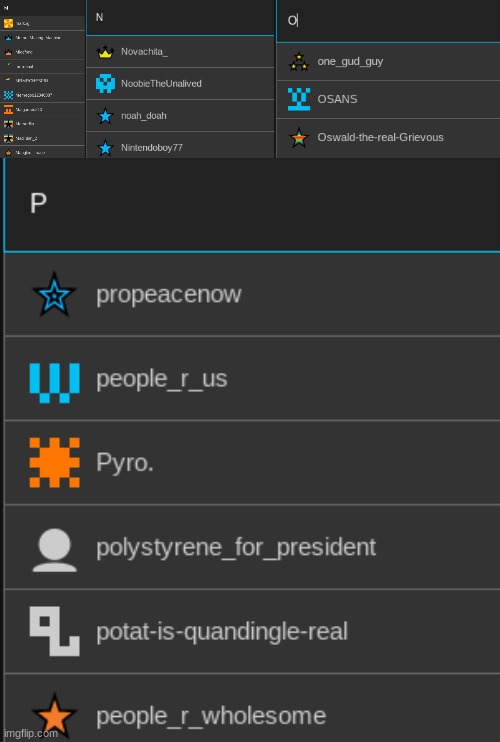Click the blue star icon beside propeacenow

[54, 294]
